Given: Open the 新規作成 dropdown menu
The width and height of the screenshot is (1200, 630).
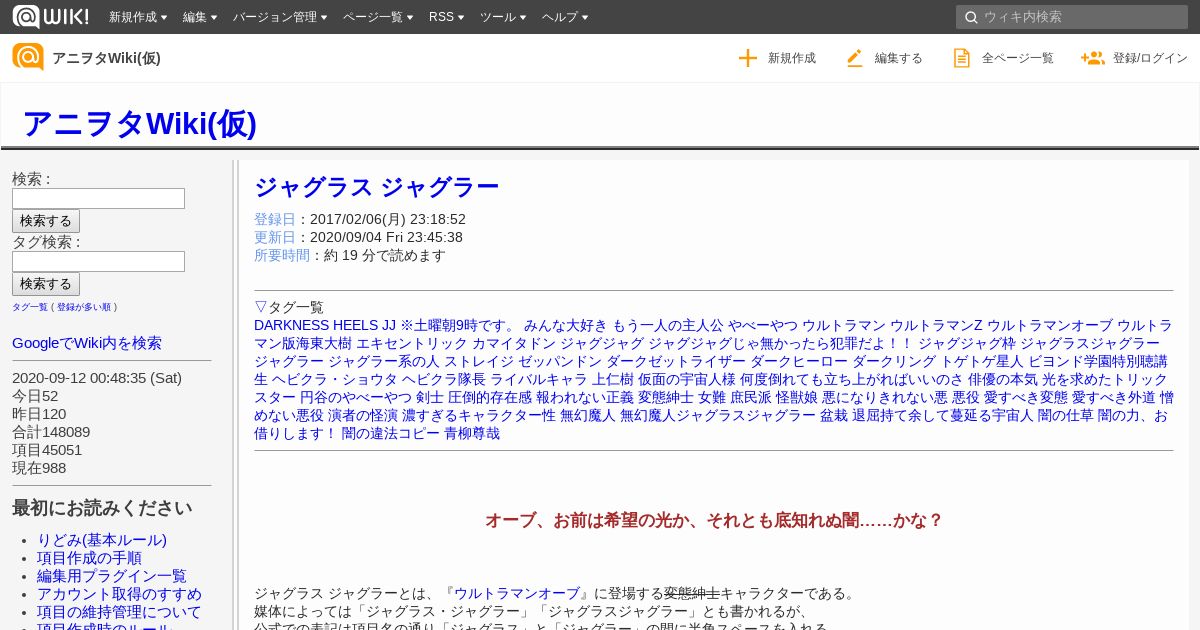Looking at the screenshot, I should click(138, 17).
